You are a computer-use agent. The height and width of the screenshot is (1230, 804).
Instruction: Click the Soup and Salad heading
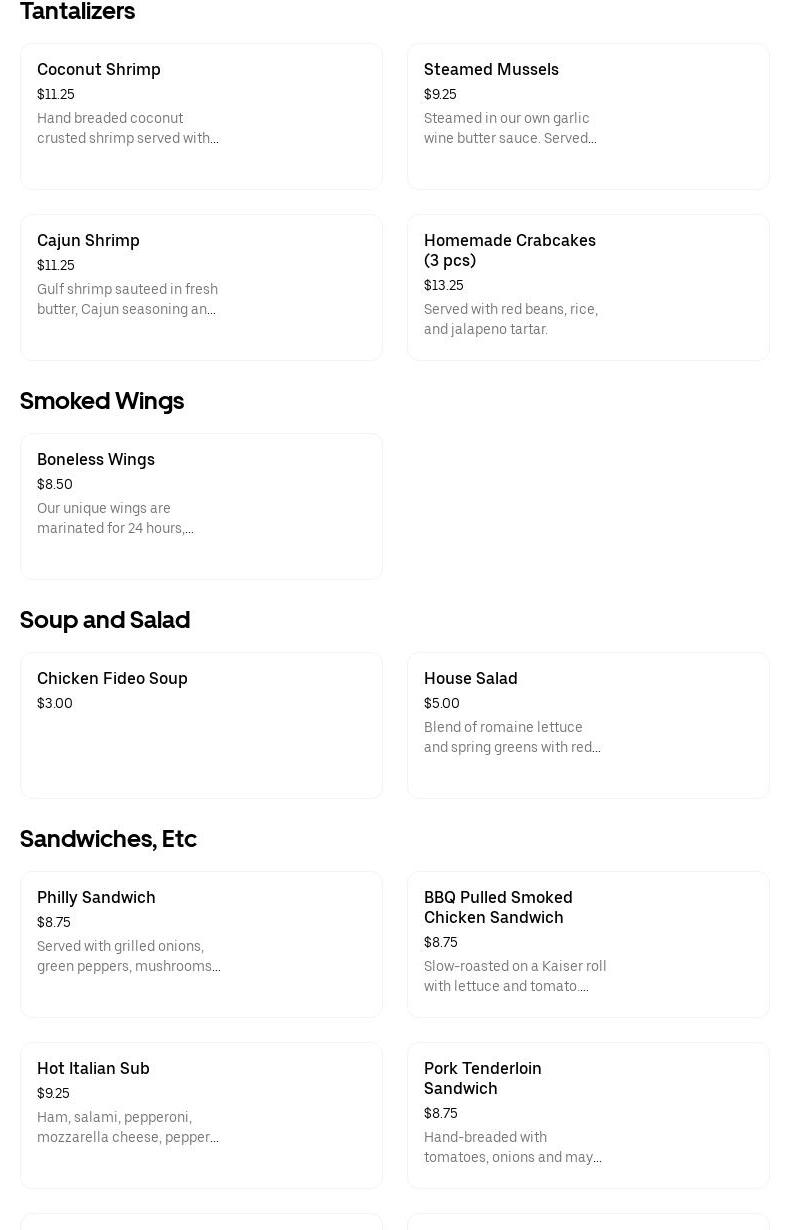pos(105,619)
